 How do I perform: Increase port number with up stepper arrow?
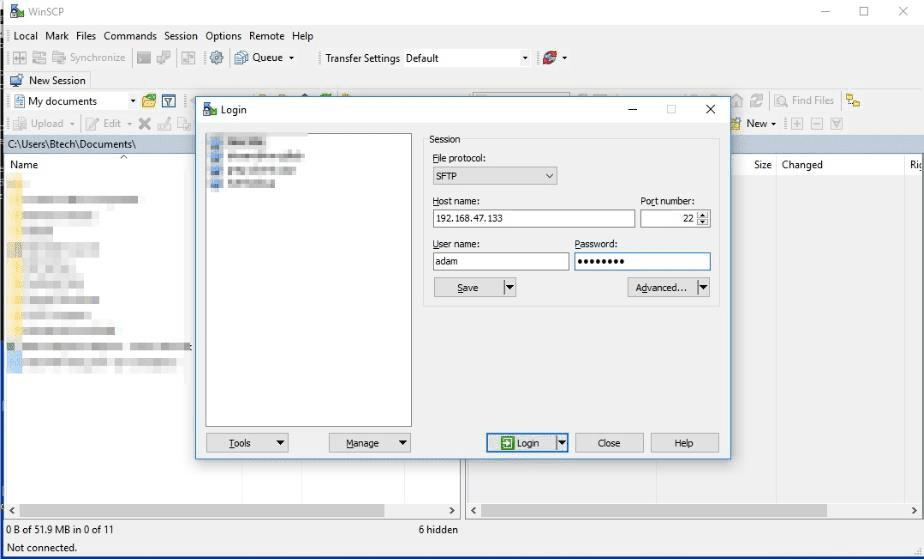702,214
